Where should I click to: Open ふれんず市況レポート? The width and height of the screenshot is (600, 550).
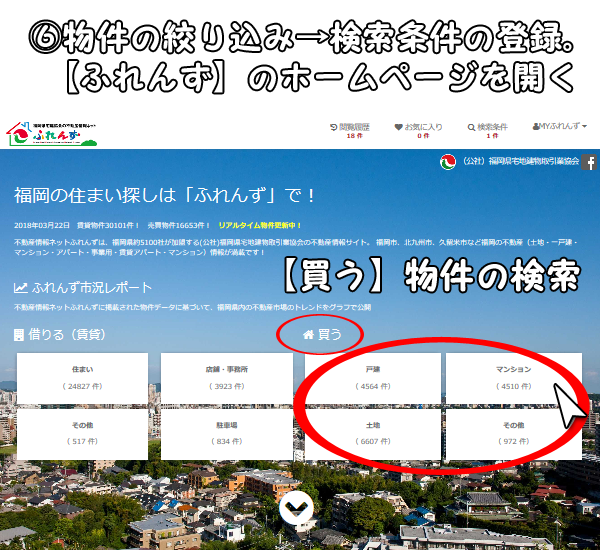[x=92, y=287]
